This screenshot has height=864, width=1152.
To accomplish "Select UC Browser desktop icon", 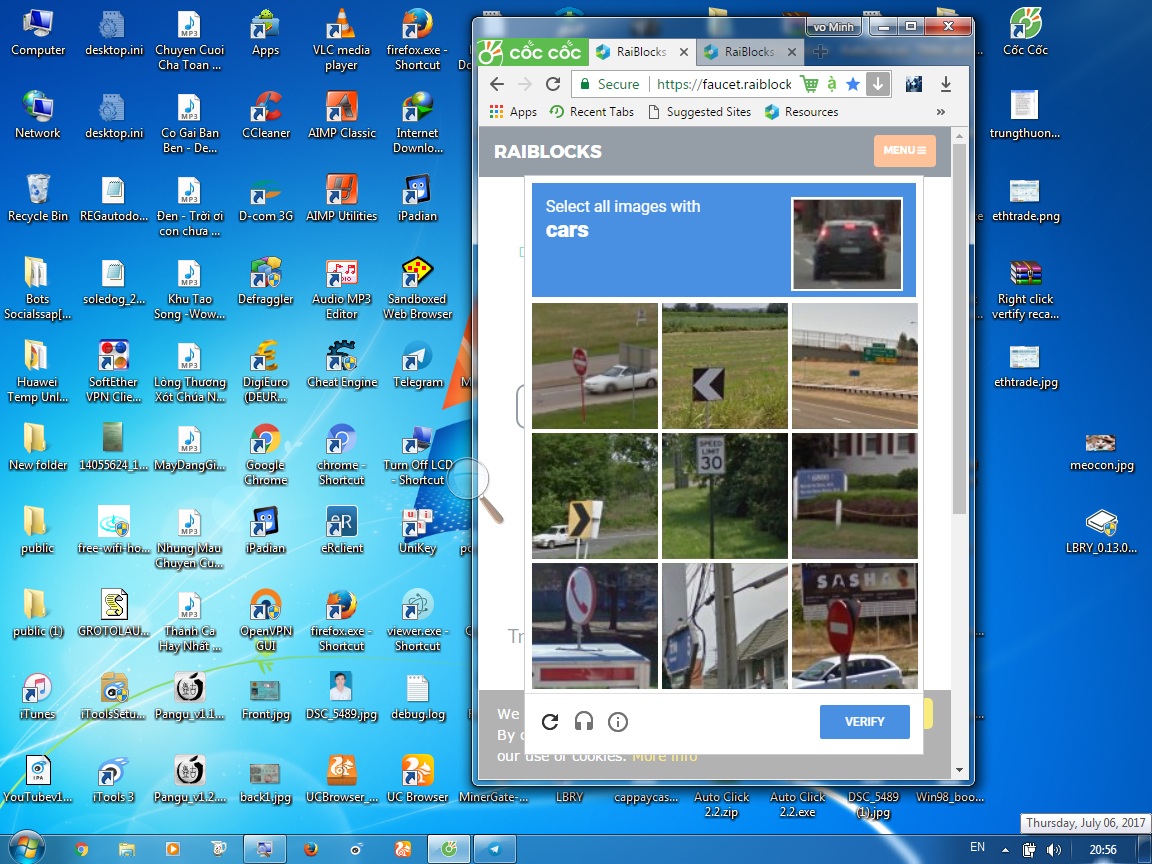I will click(417, 780).
